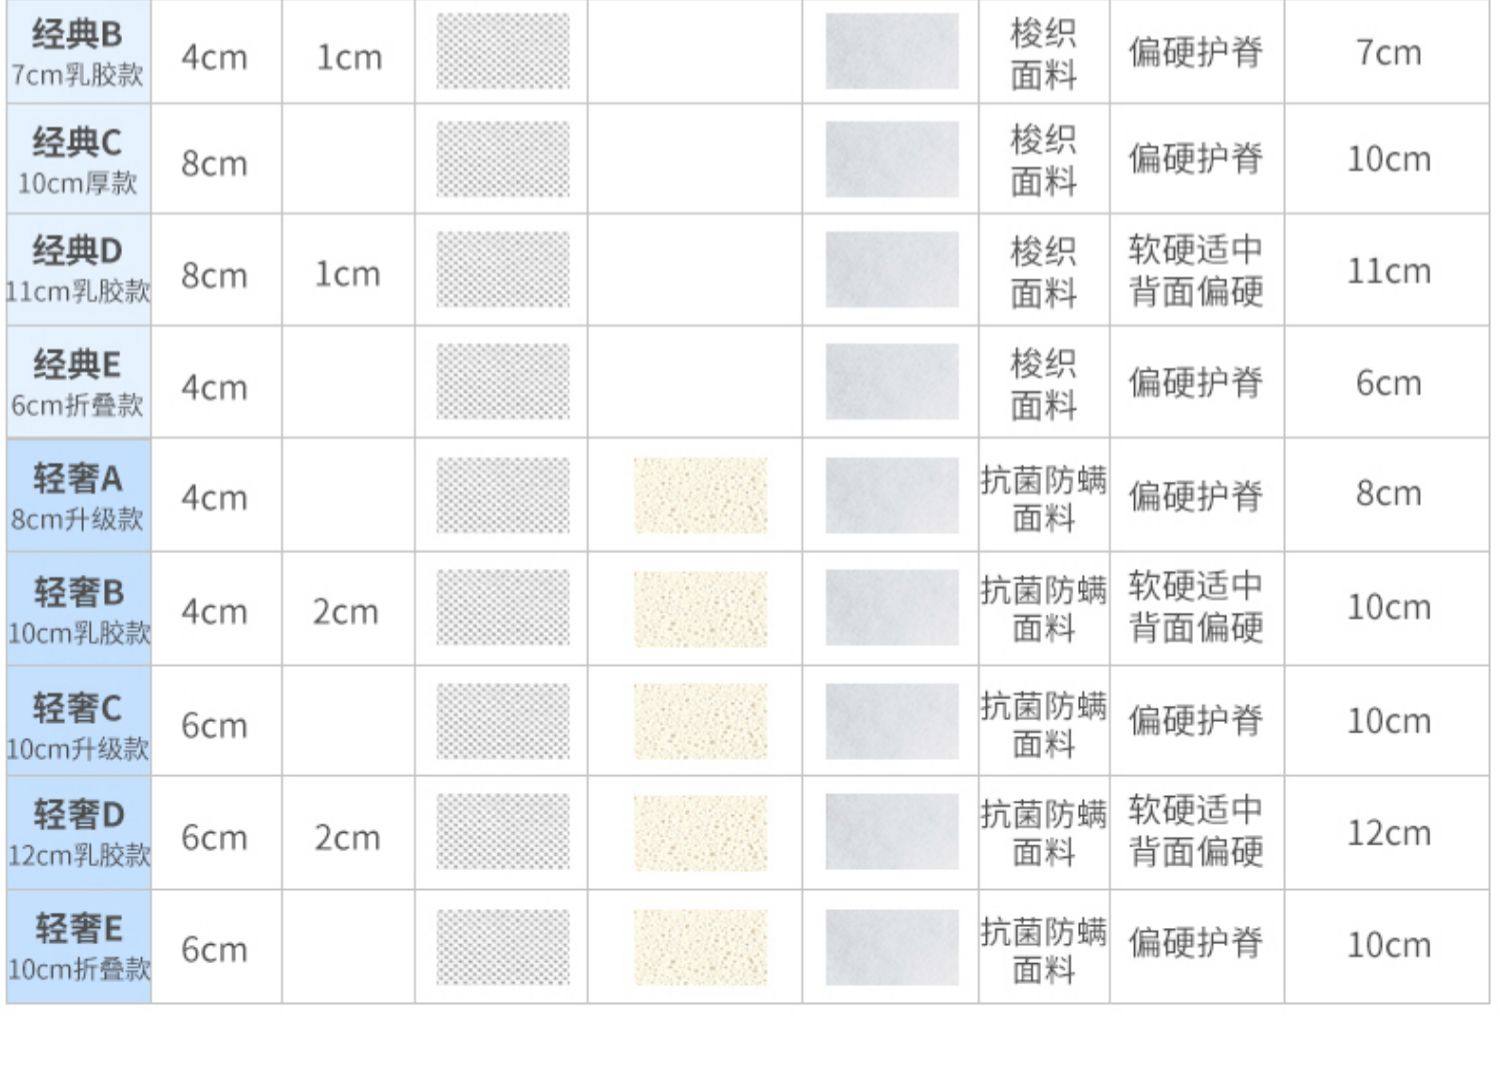Image resolution: width=1500 pixels, height=1065 pixels.
Task: Click the 轻奢C 10cm升级款 label cell
Action: 78,722
